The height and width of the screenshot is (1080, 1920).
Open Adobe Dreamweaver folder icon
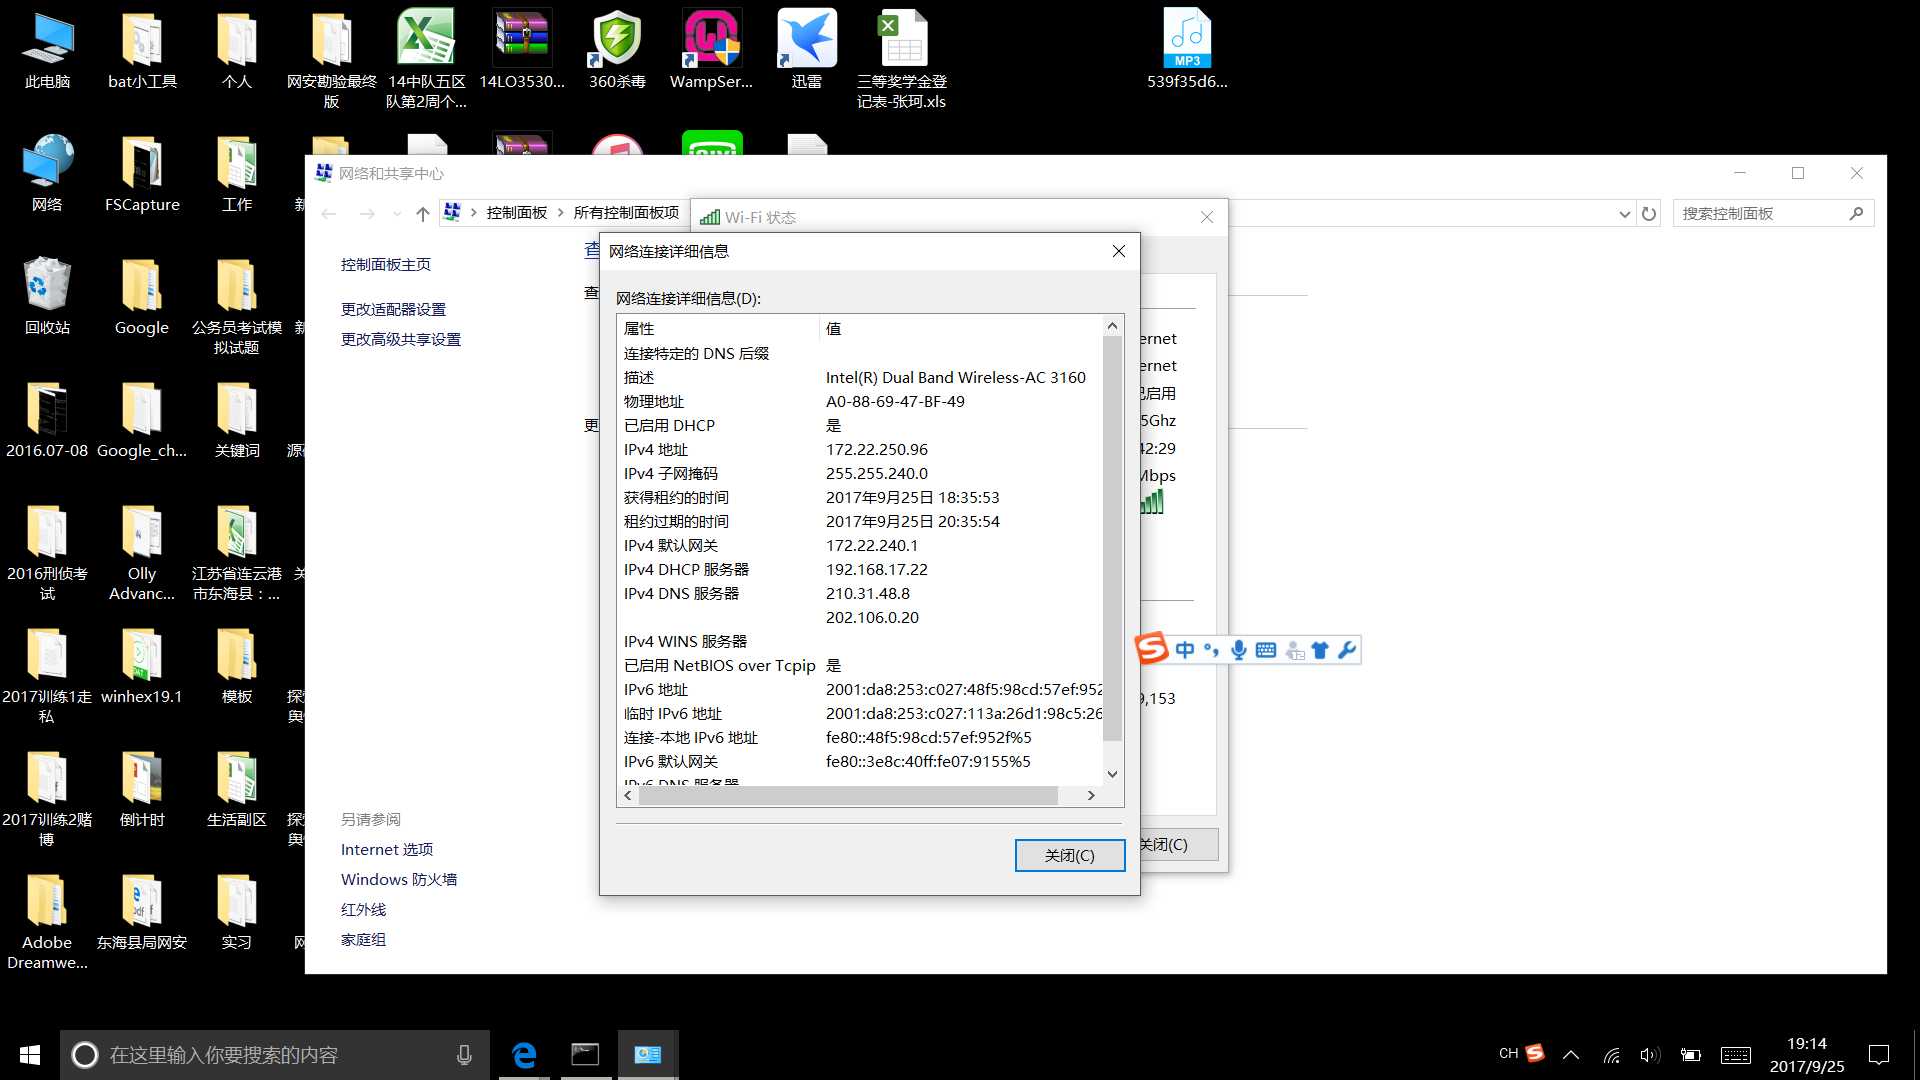coord(47,921)
